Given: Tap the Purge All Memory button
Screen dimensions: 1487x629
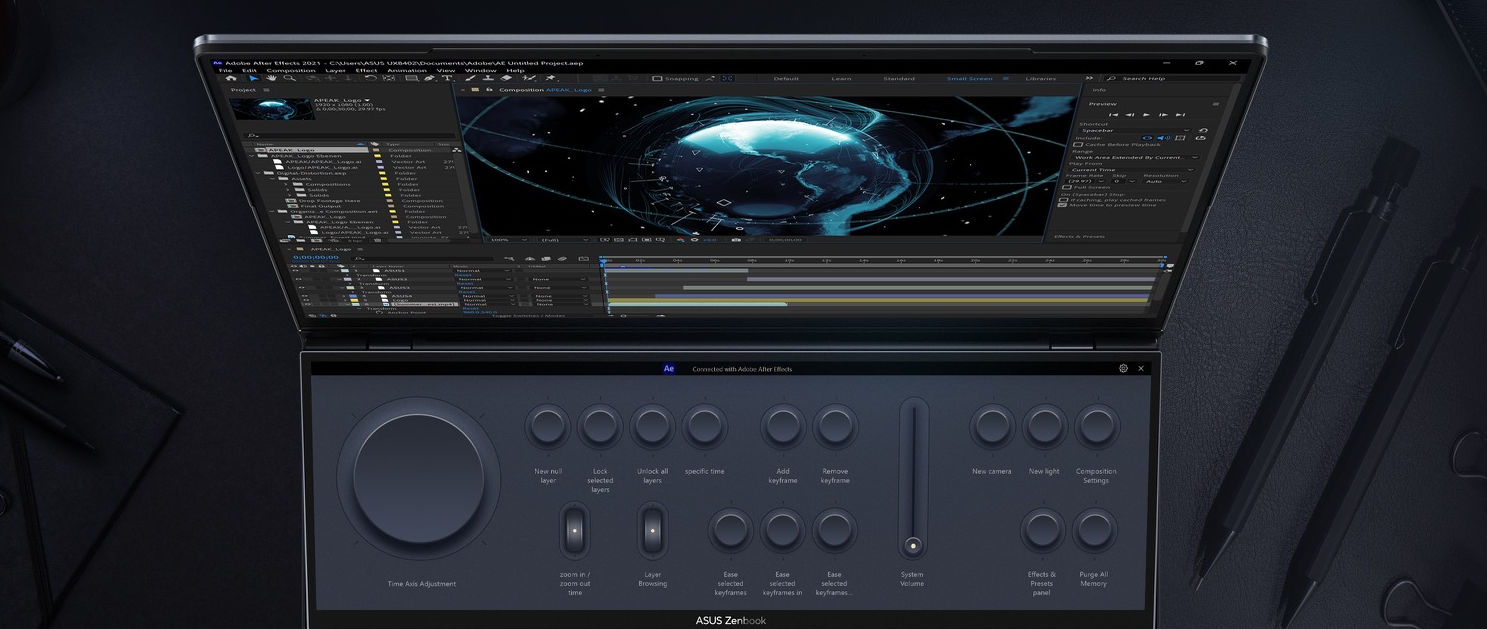Looking at the screenshot, I should pos(1094,530).
